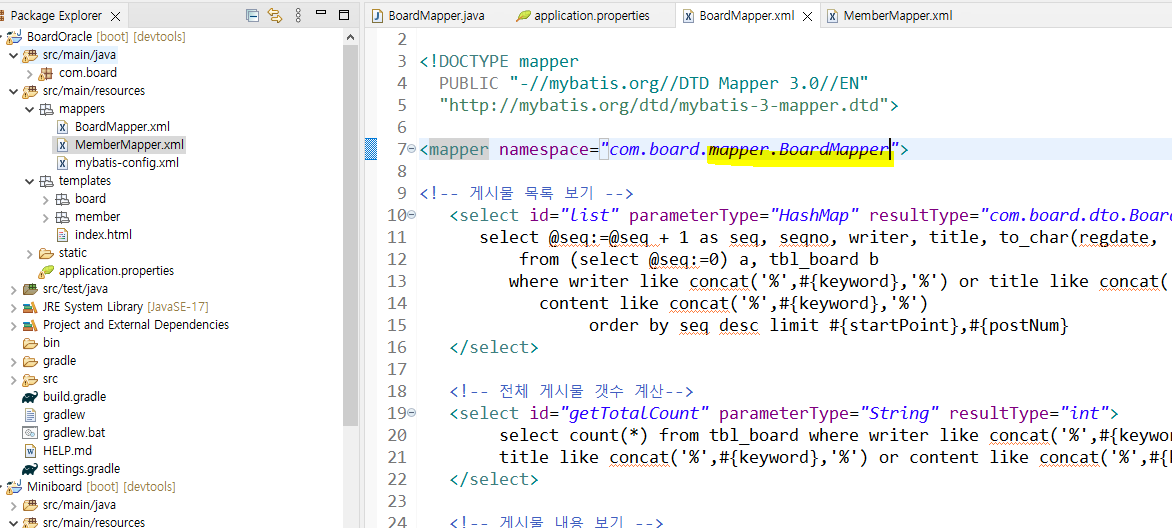Expand Project and External Dependencies
Viewport: 1172px width, 528px height.
tap(13, 325)
